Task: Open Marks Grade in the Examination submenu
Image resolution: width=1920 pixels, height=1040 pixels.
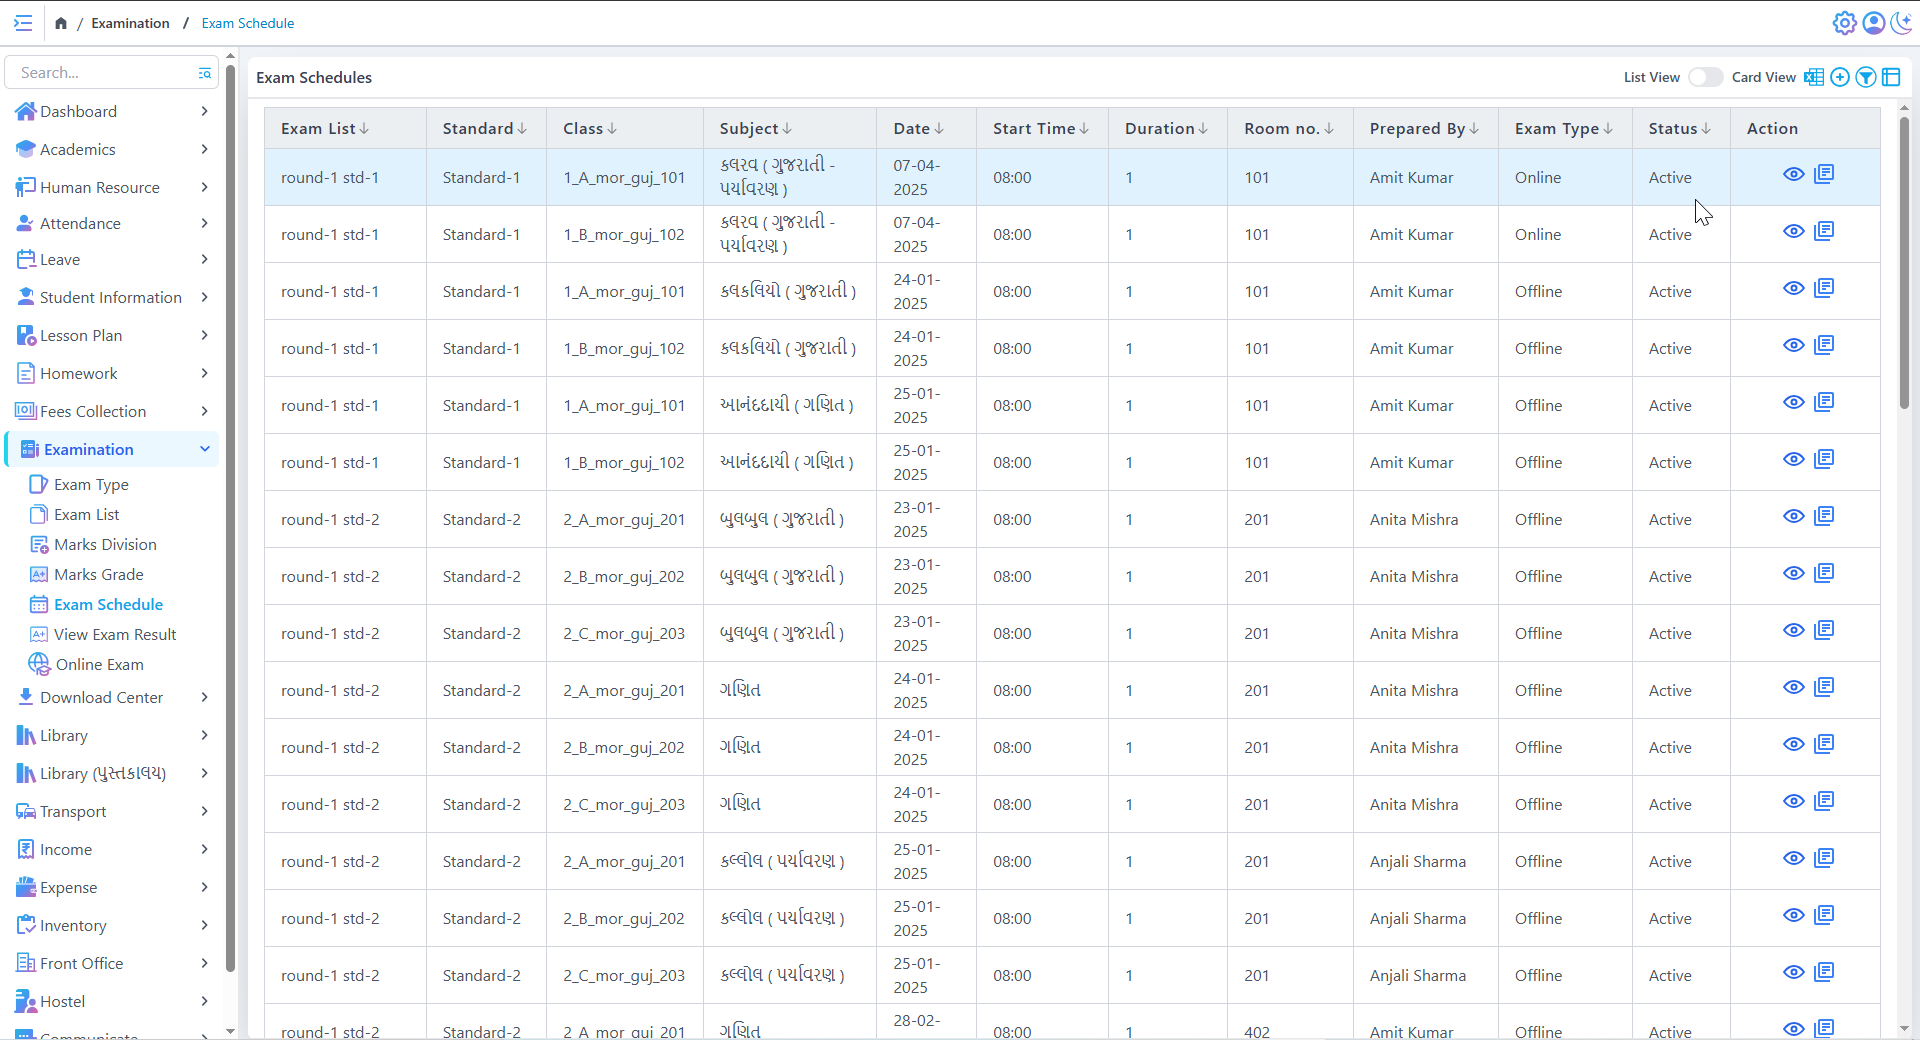Action: click(98, 574)
